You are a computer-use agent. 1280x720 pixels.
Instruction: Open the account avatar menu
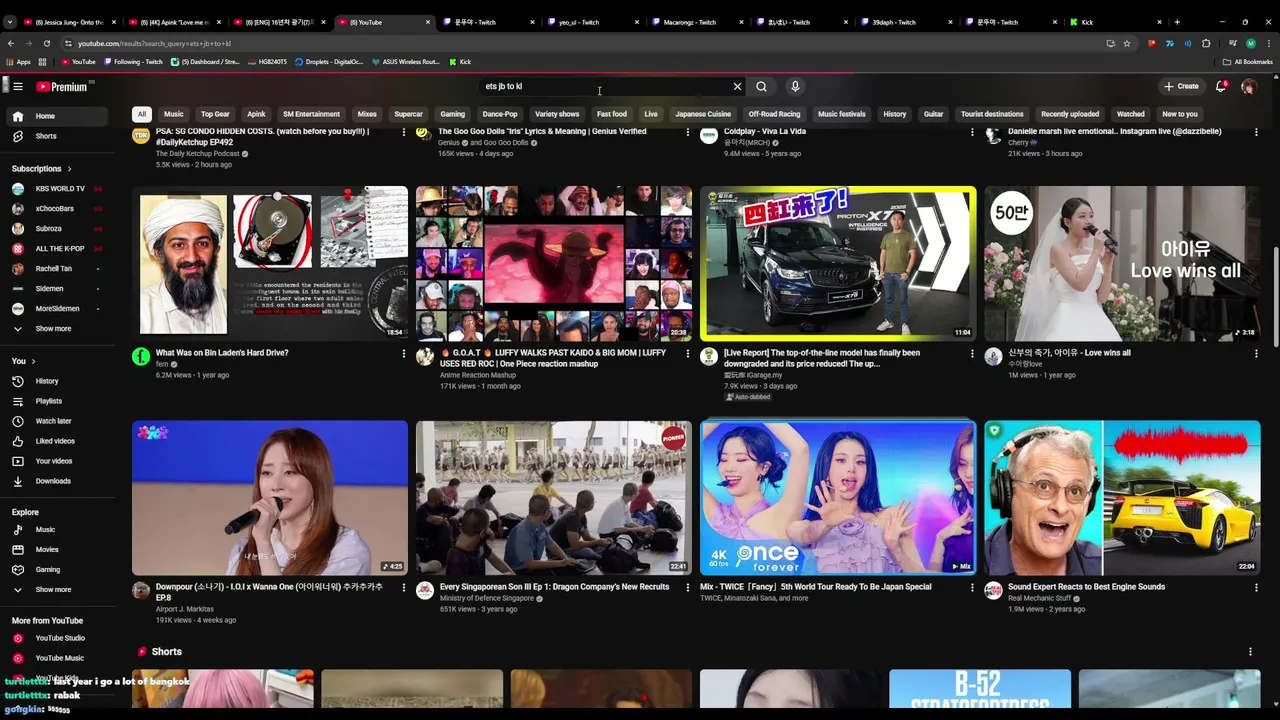coord(1249,87)
